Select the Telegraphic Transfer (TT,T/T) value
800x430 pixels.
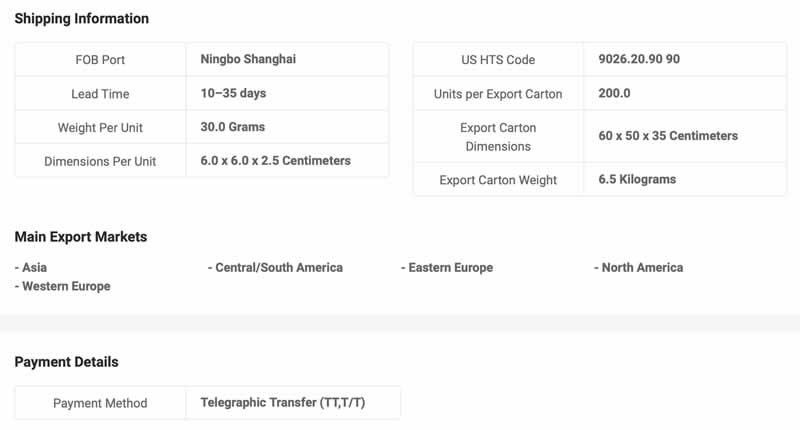pyautogui.click(x=283, y=402)
